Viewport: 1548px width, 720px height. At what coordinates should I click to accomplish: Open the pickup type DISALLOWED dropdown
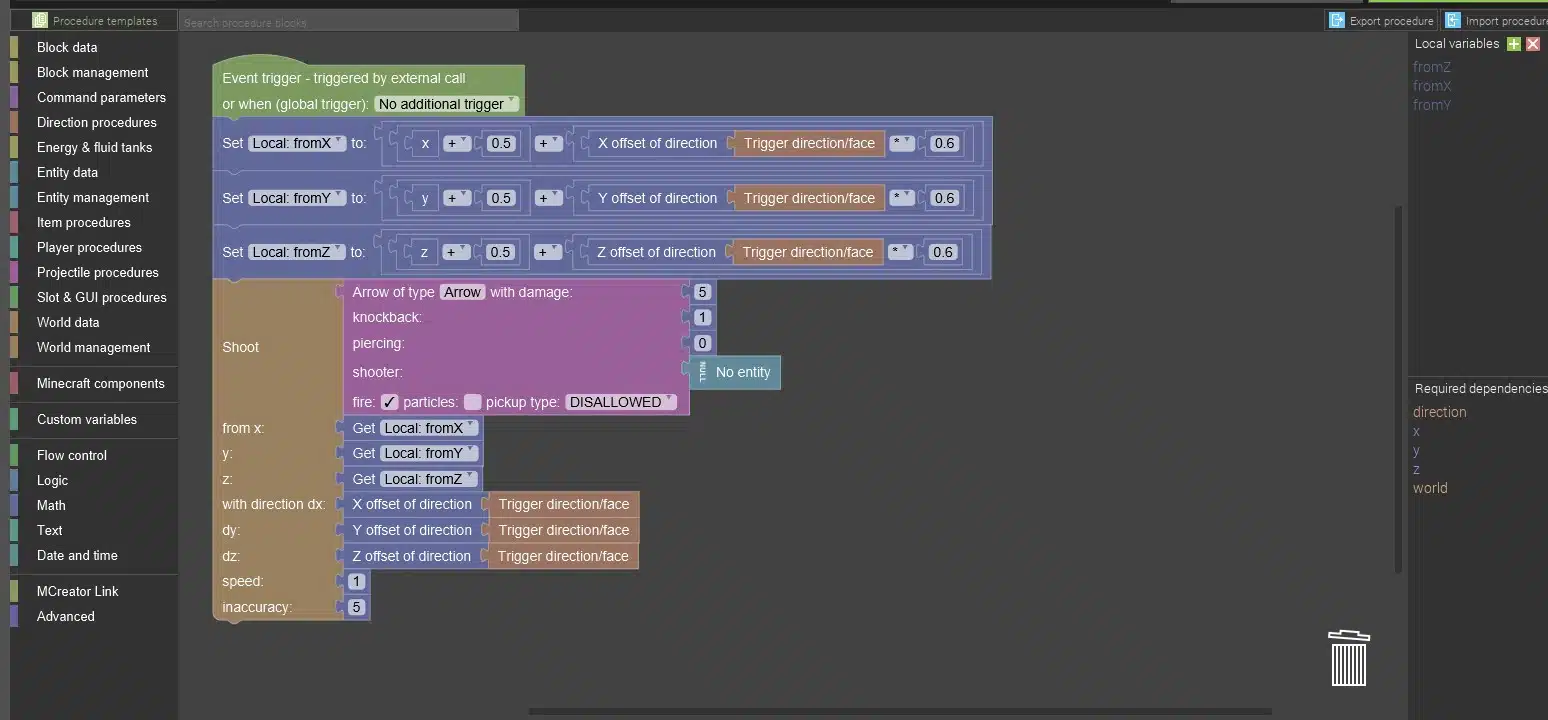(621, 402)
